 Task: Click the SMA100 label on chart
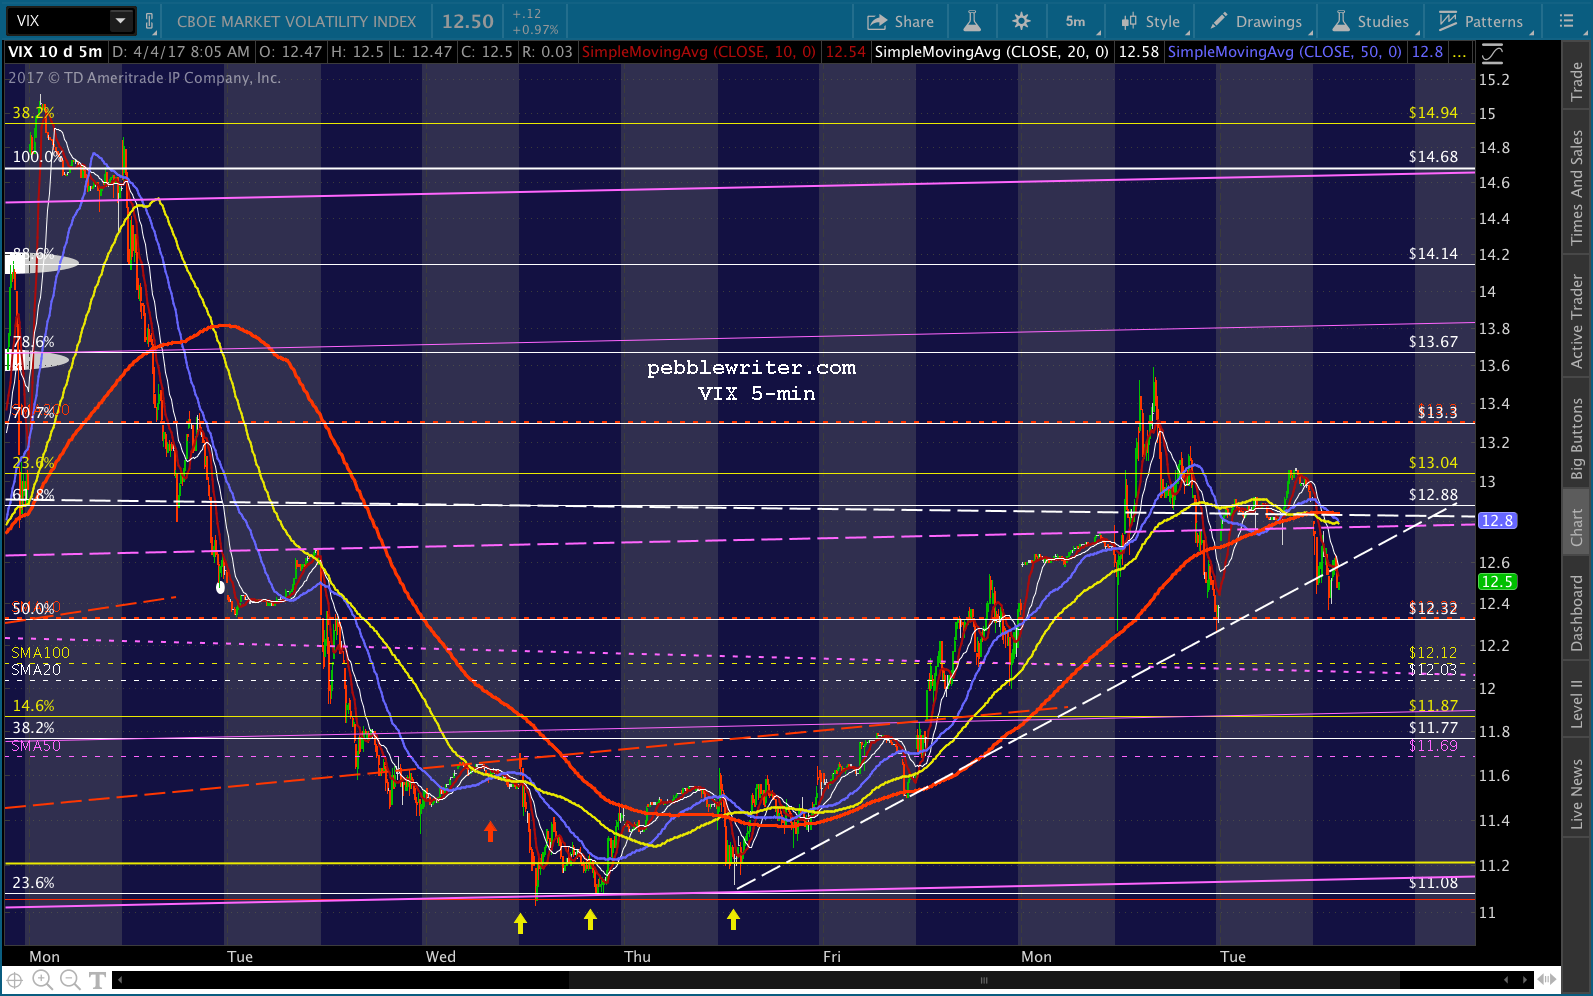41,653
